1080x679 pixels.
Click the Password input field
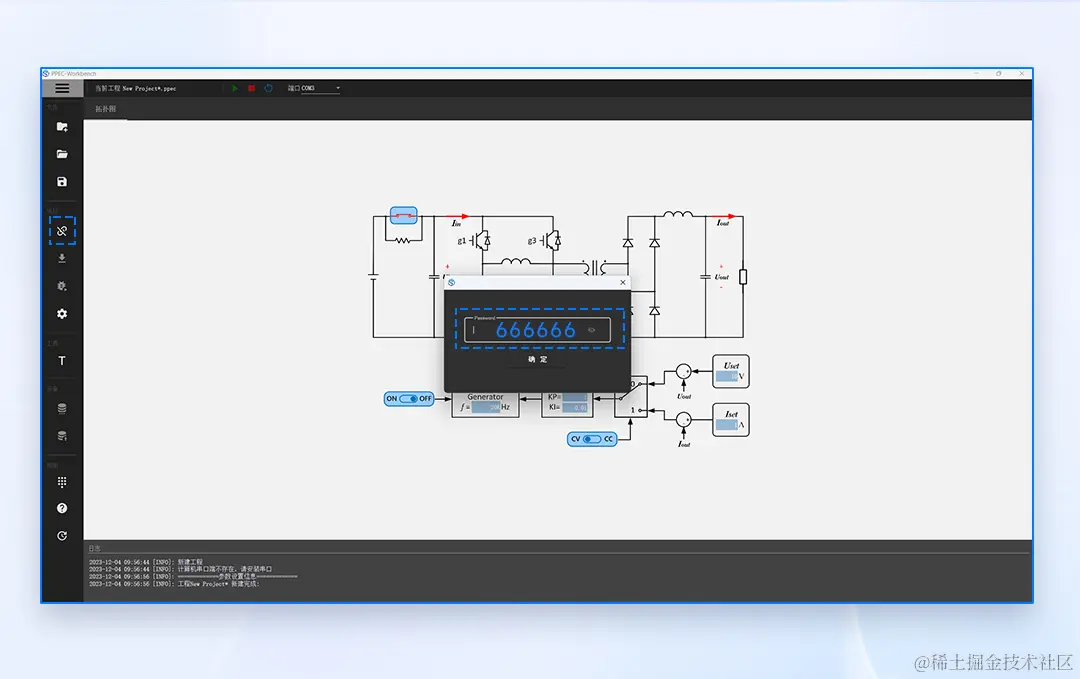[537, 330]
